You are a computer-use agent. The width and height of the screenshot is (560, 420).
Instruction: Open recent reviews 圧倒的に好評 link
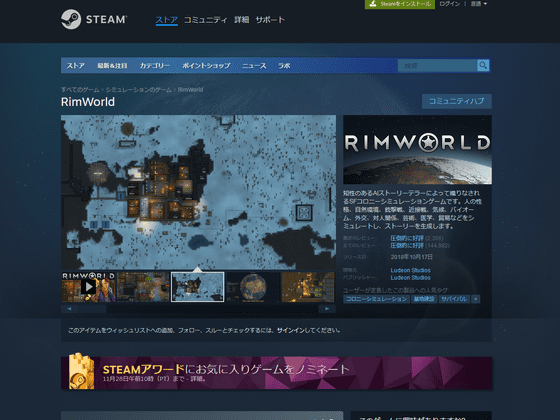(407, 238)
